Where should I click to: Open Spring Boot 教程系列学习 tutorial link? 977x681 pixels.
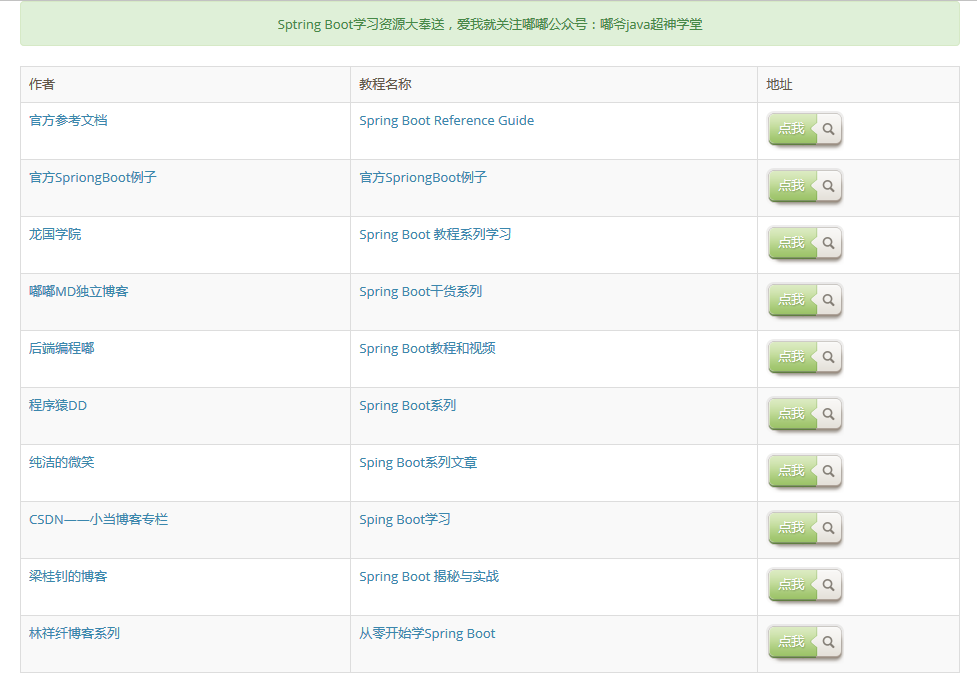[435, 235]
